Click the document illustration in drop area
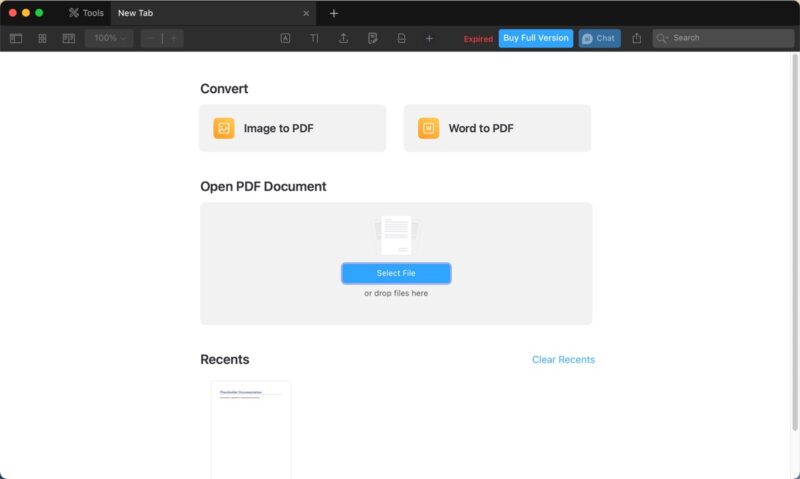This screenshot has height=479, width=800. tap(396, 235)
